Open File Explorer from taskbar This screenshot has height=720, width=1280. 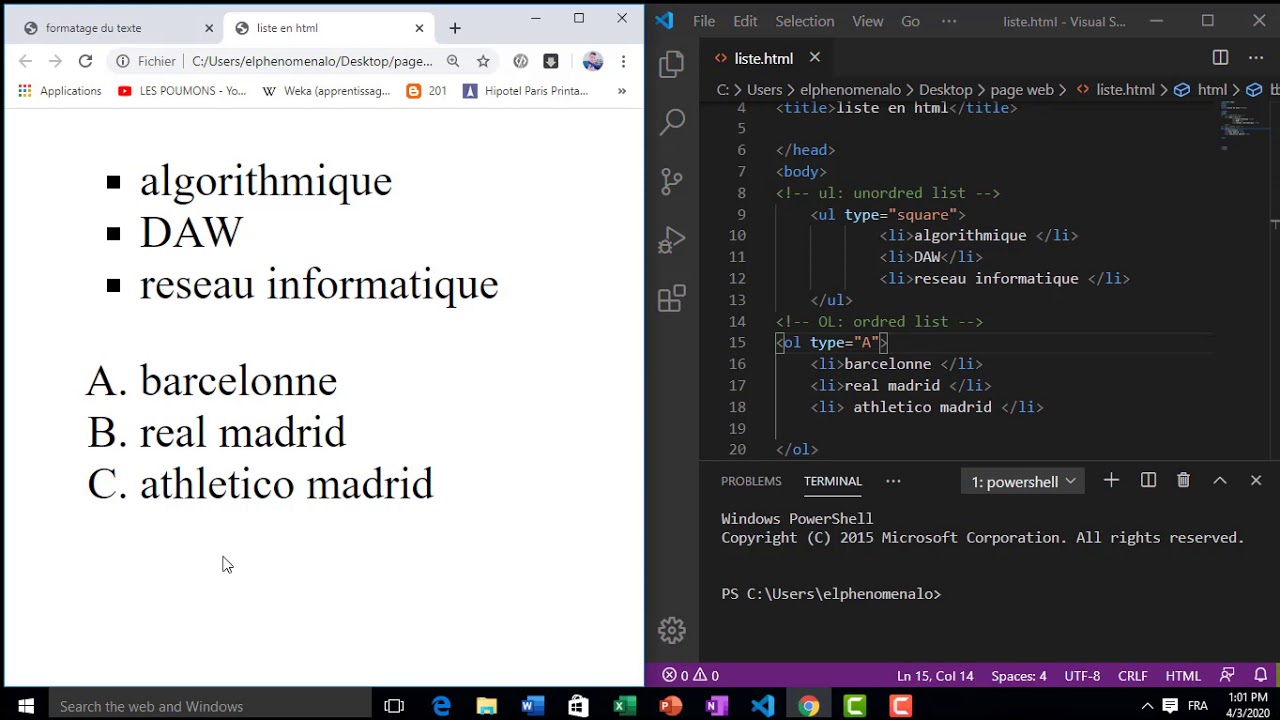[487, 706]
